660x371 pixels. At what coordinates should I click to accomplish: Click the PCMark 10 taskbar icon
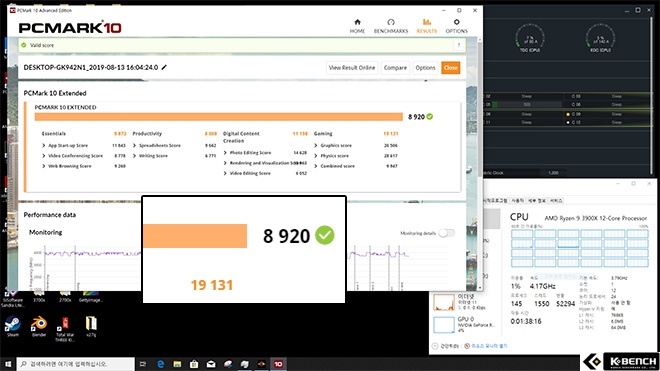pos(278,364)
